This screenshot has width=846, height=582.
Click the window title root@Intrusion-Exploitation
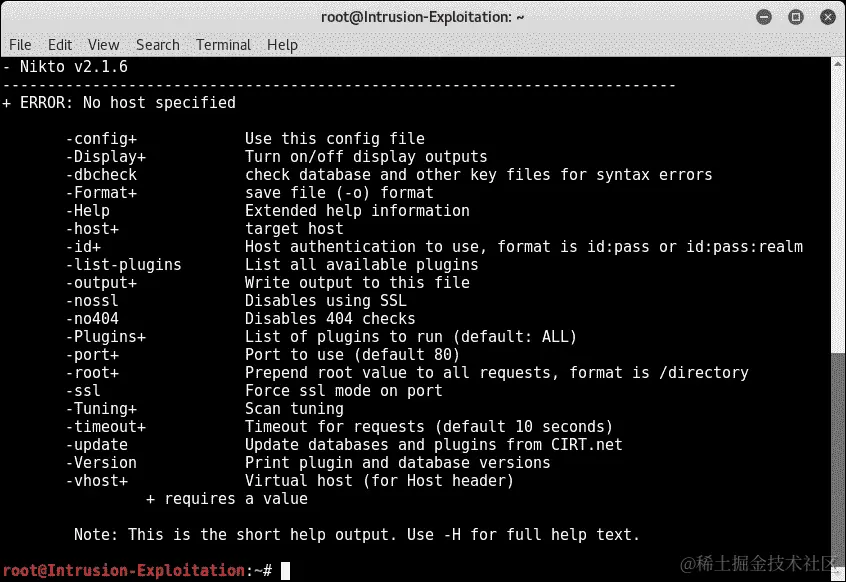pyautogui.click(x=422, y=17)
